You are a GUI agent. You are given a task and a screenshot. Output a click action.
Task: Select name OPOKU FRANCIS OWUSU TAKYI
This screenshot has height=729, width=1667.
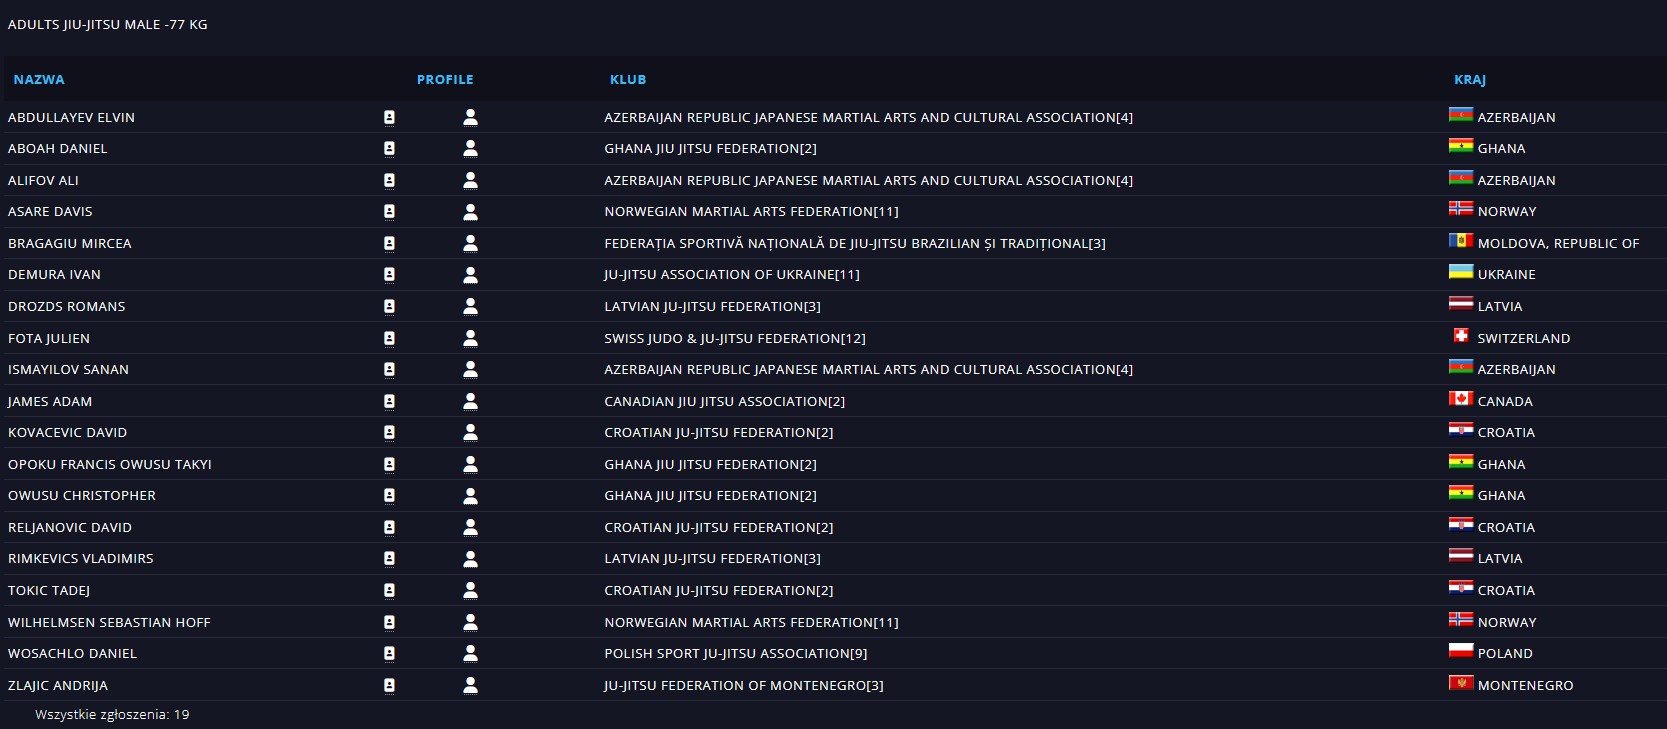pyautogui.click(x=110, y=464)
